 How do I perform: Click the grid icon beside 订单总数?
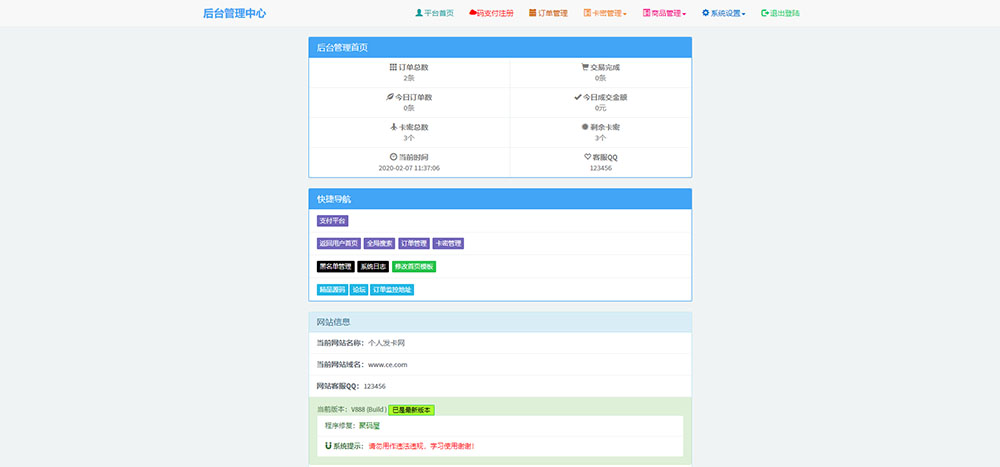click(x=393, y=67)
